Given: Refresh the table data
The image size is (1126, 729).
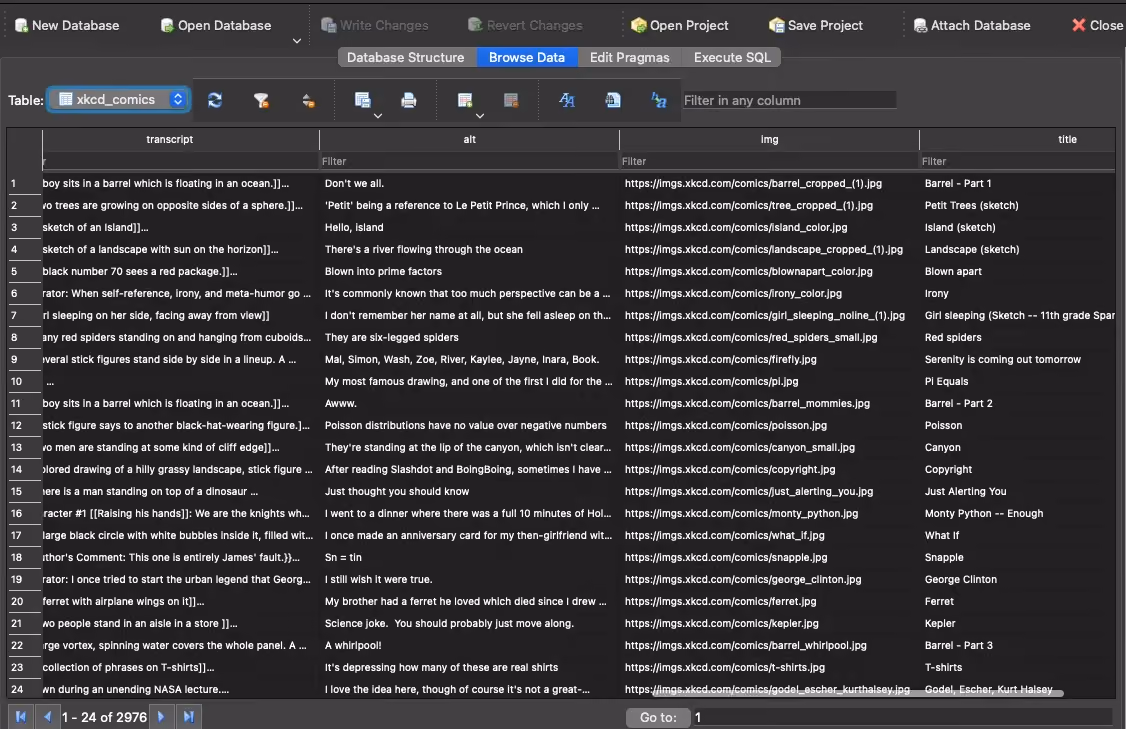Looking at the screenshot, I should [215, 101].
